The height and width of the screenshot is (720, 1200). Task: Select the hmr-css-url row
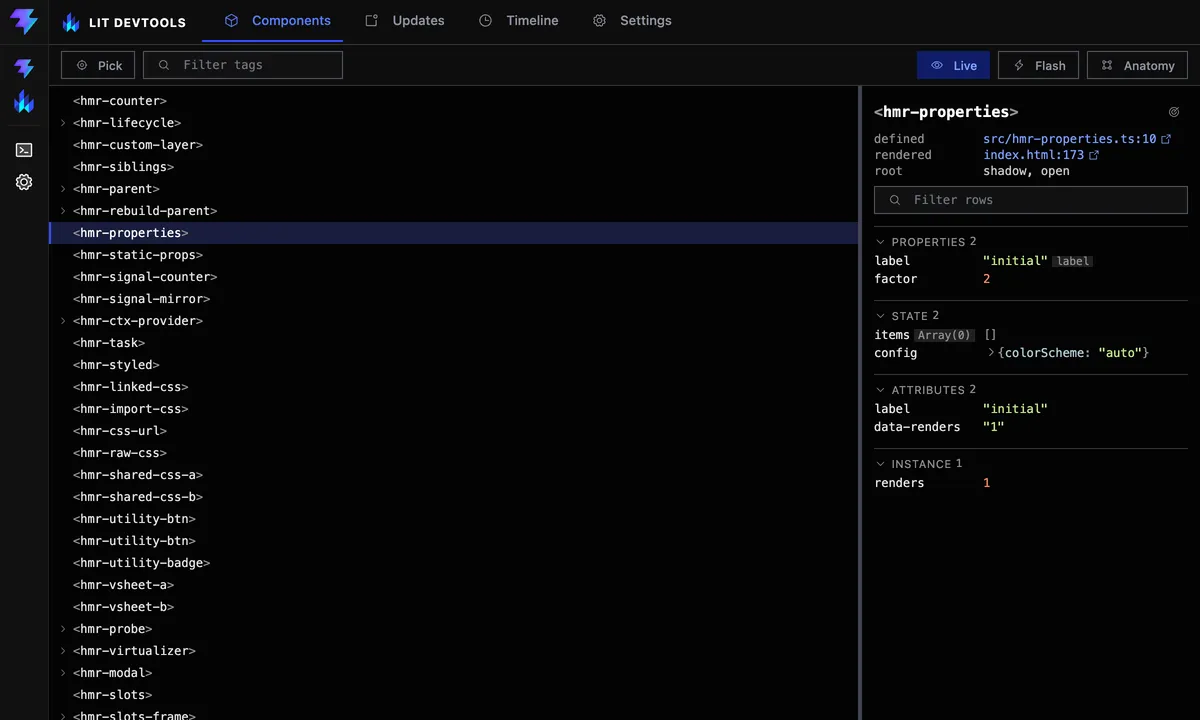coord(454,431)
